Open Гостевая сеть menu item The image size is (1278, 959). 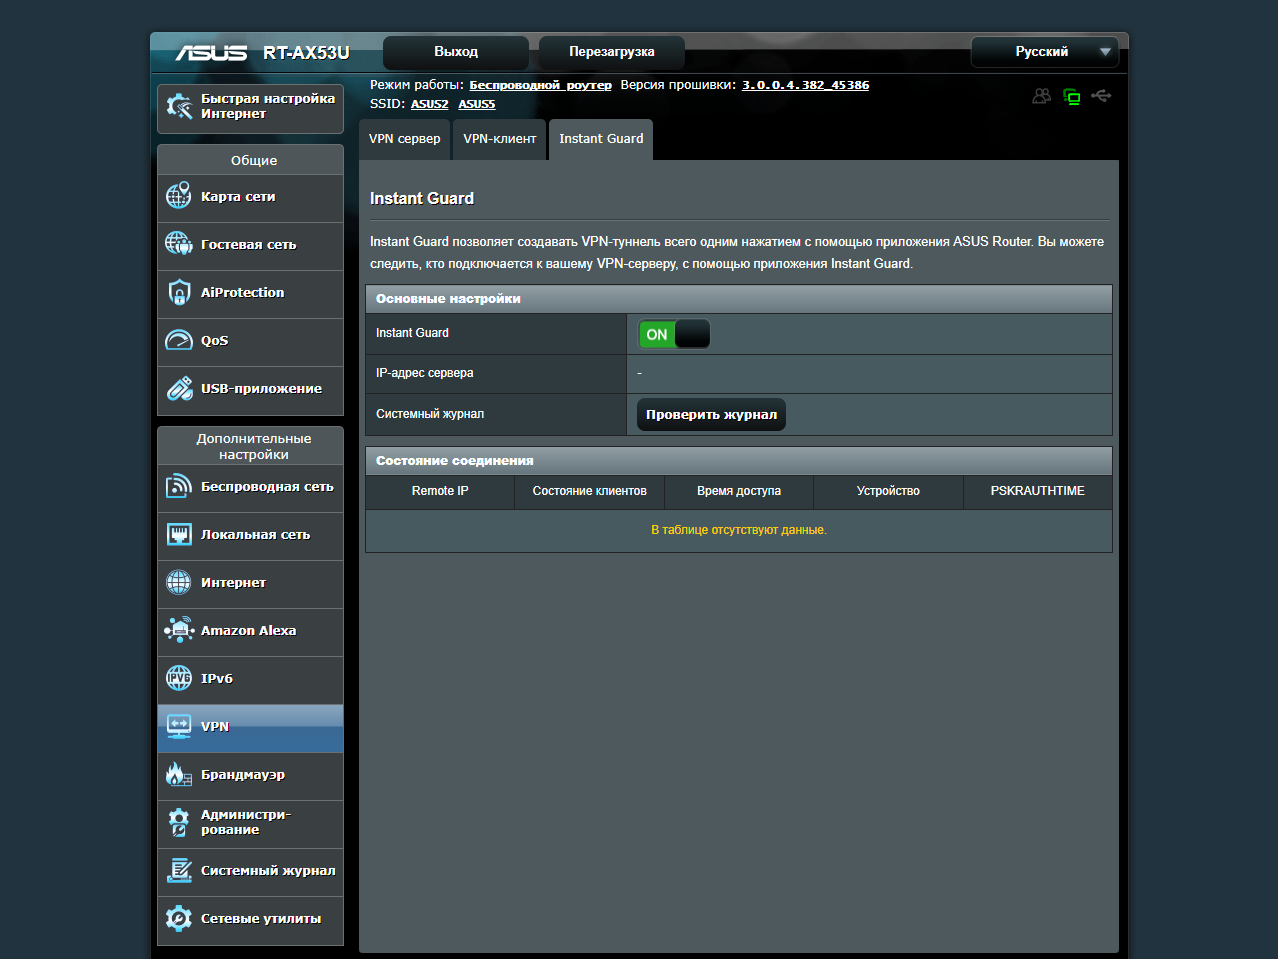pos(250,245)
